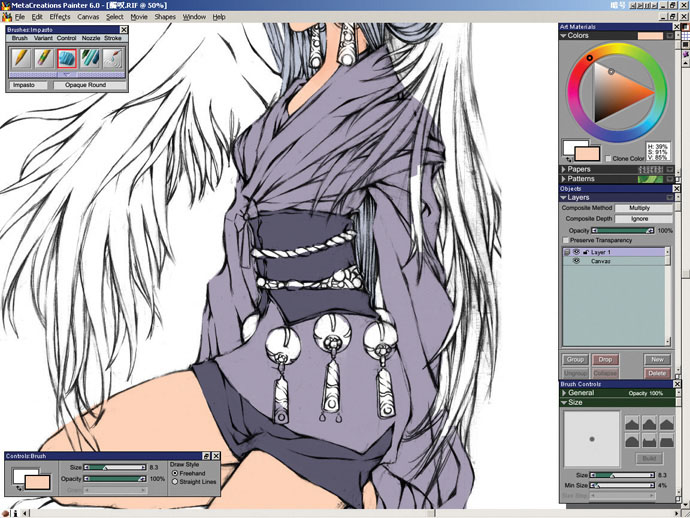This screenshot has width=690, height=518.
Task: Click the lock icon on Layer 1
Action: (586, 253)
